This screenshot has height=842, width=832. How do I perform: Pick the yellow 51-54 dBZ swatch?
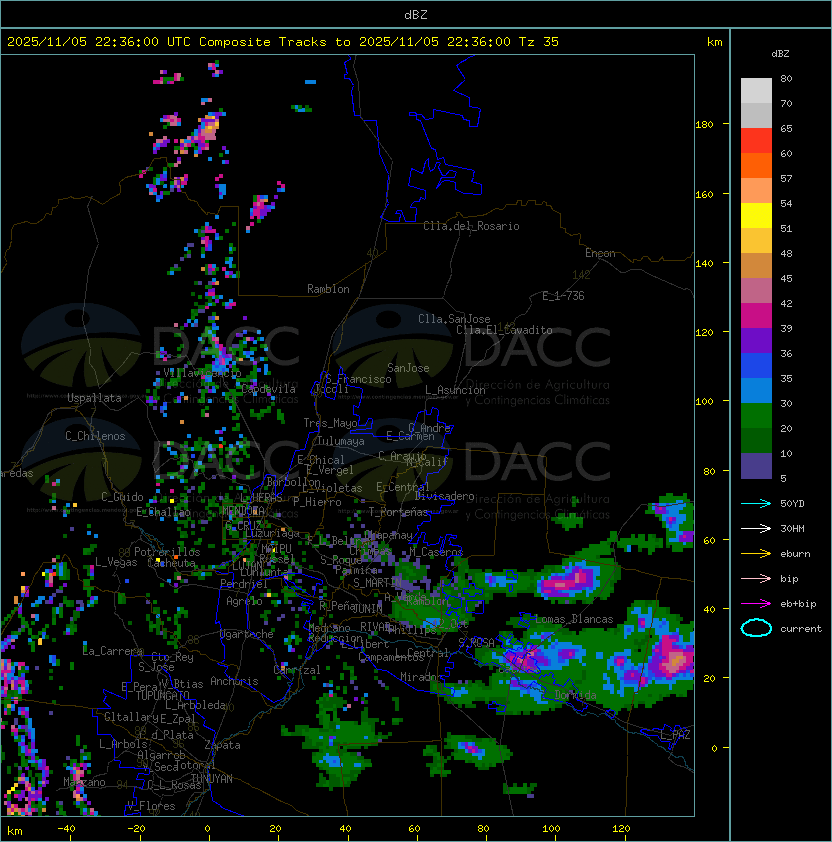[x=756, y=215]
